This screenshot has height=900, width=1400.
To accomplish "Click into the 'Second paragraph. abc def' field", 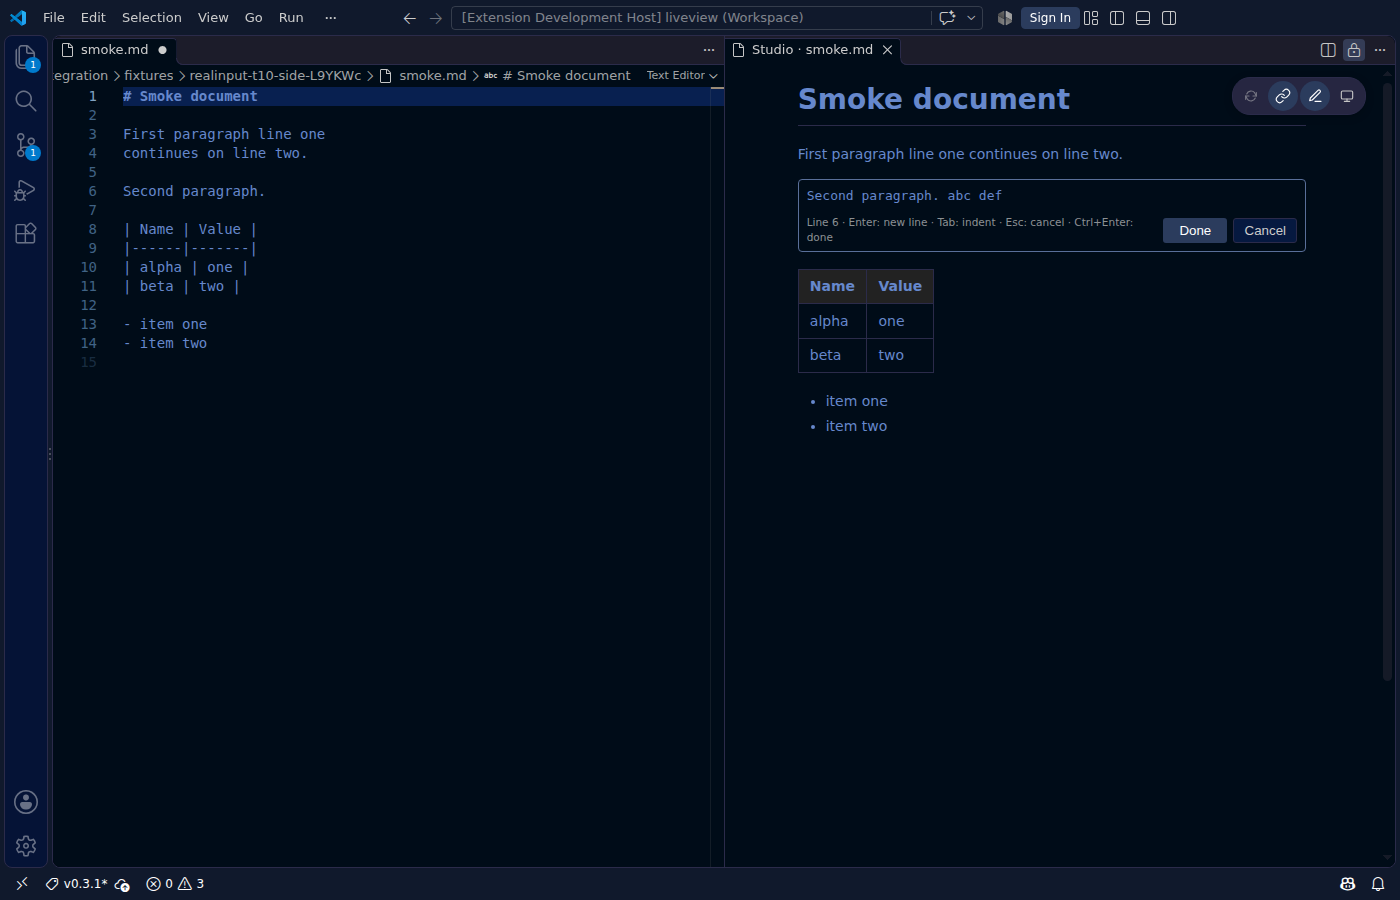I will (x=1051, y=196).
